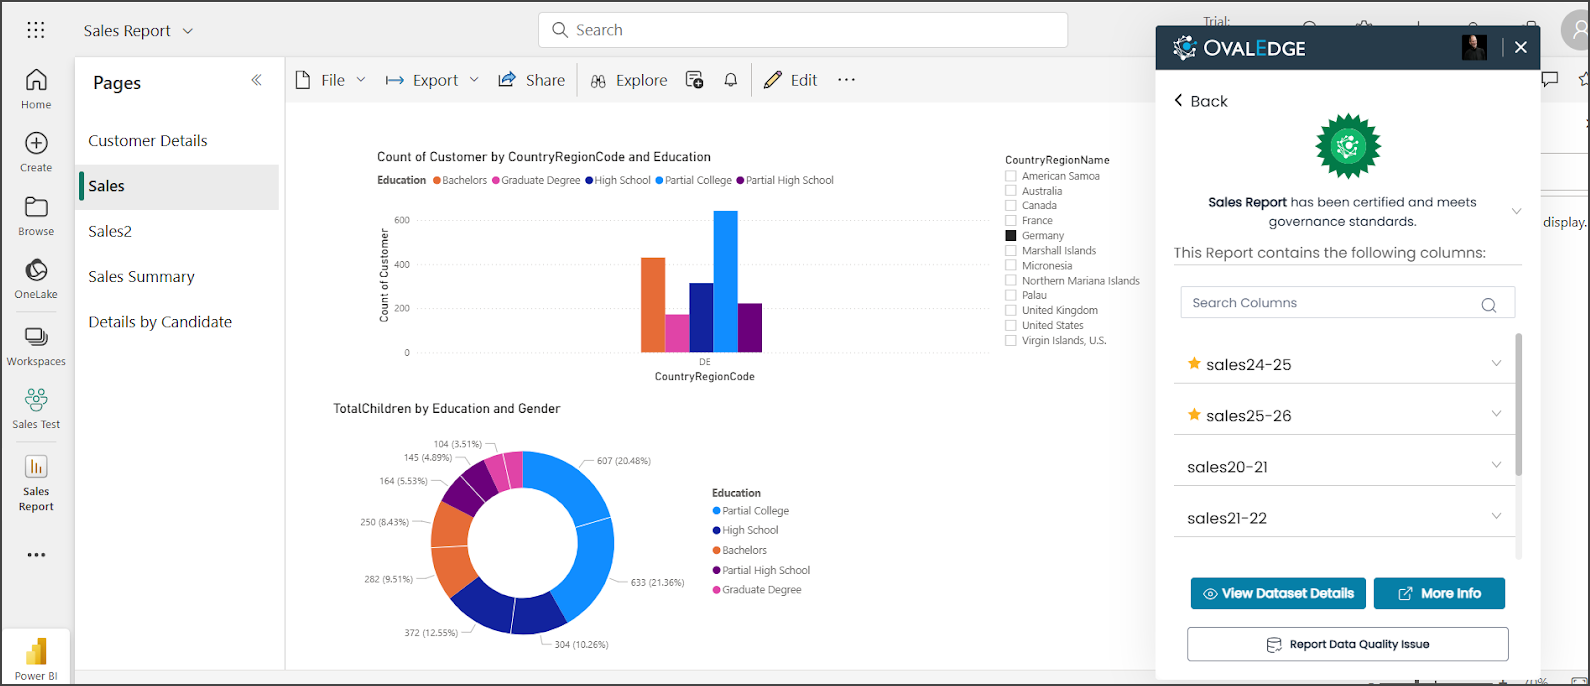1590x686 pixels.
Task: Uncheck the Germany country filter
Action: coord(1011,236)
